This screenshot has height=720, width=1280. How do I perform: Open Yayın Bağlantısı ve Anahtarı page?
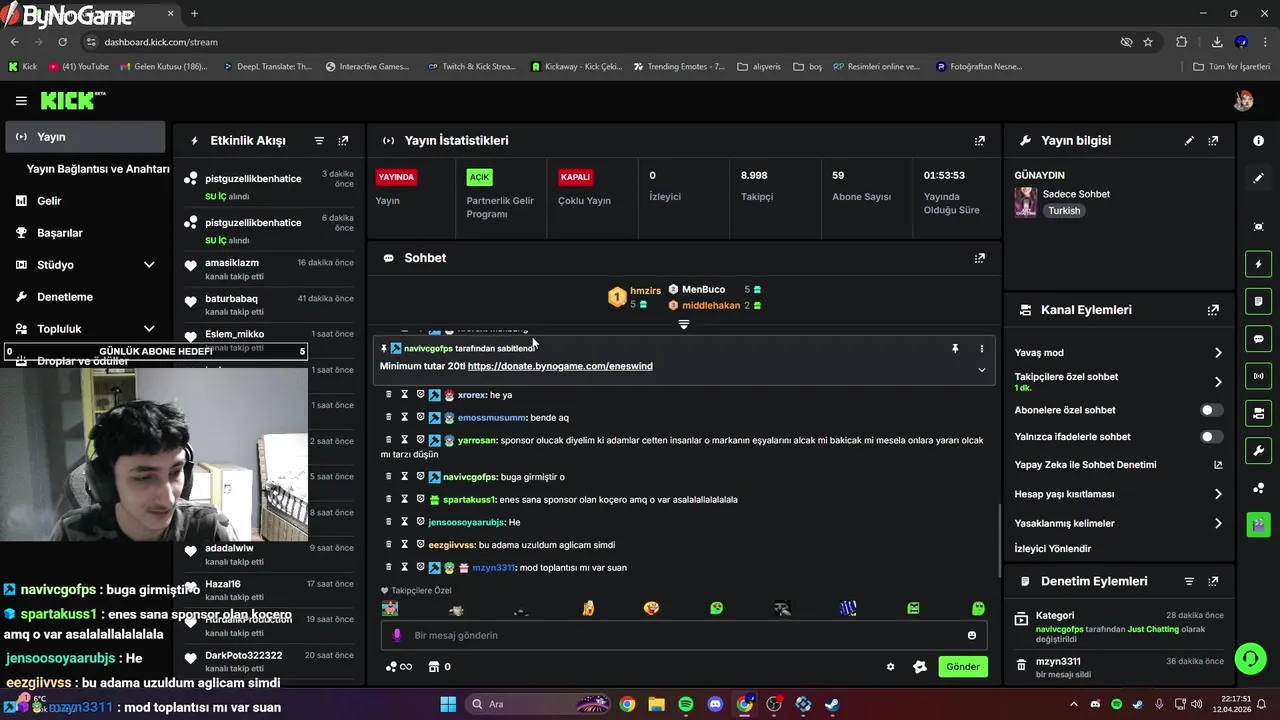click(x=98, y=169)
